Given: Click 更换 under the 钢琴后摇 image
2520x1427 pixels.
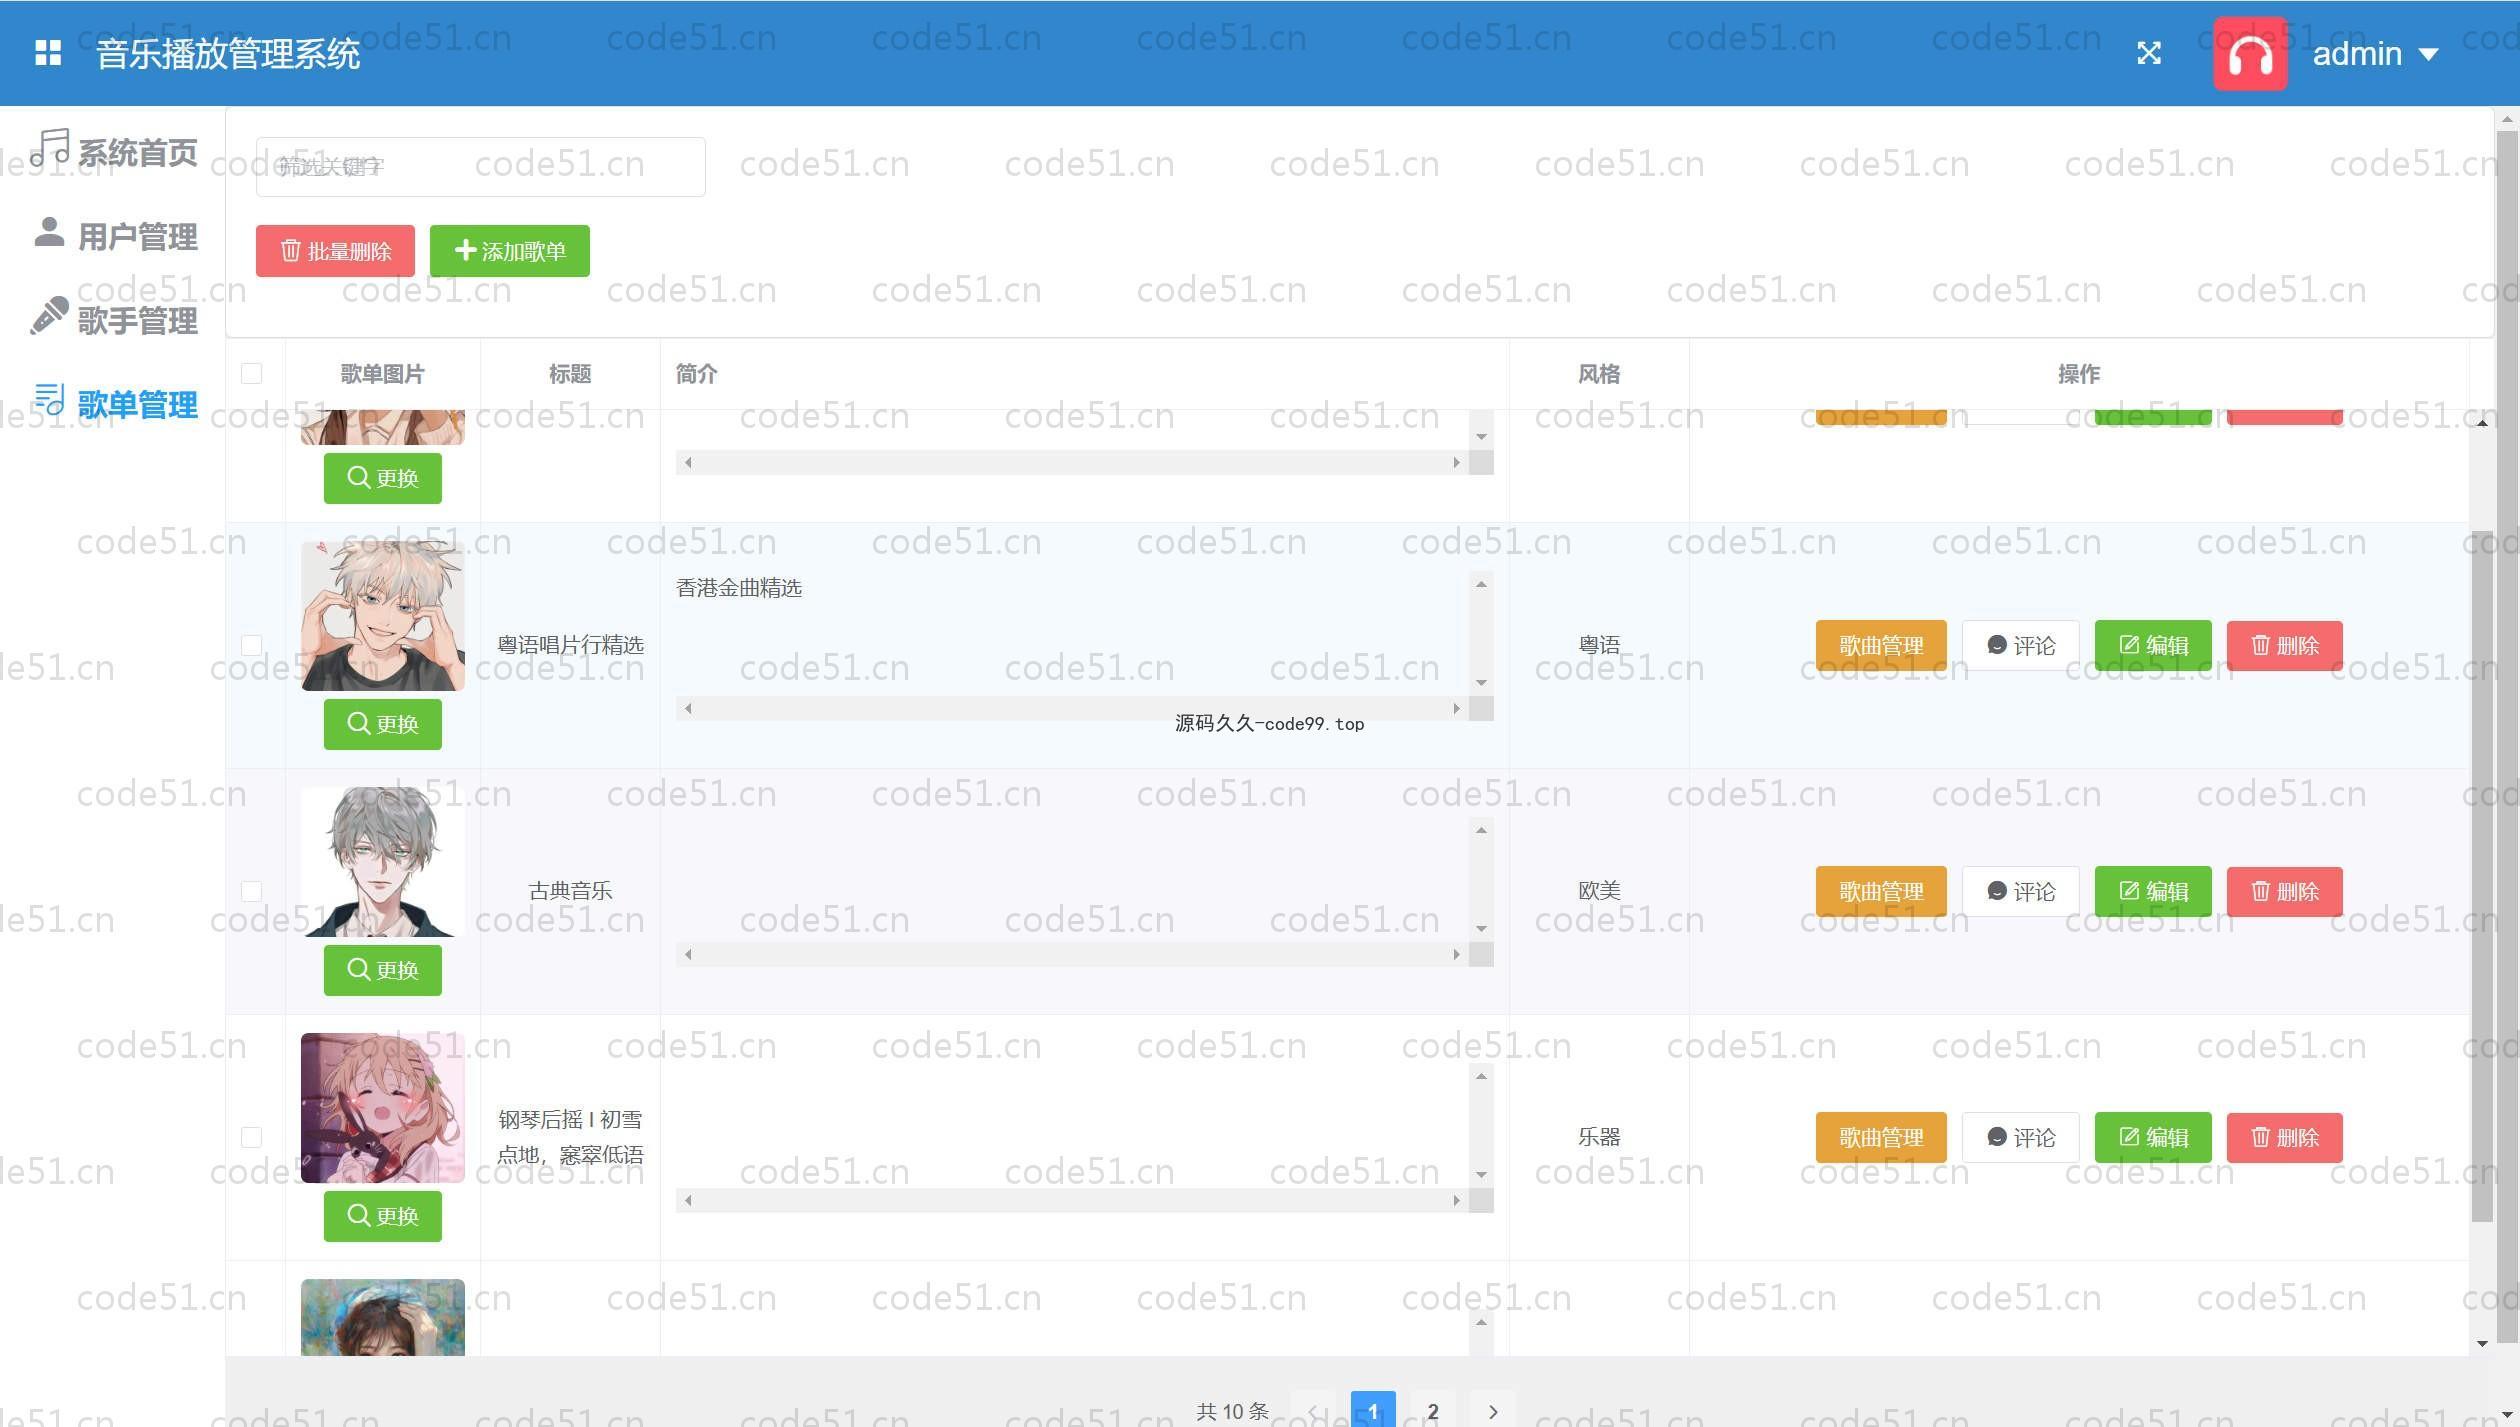Looking at the screenshot, I should tap(383, 1216).
